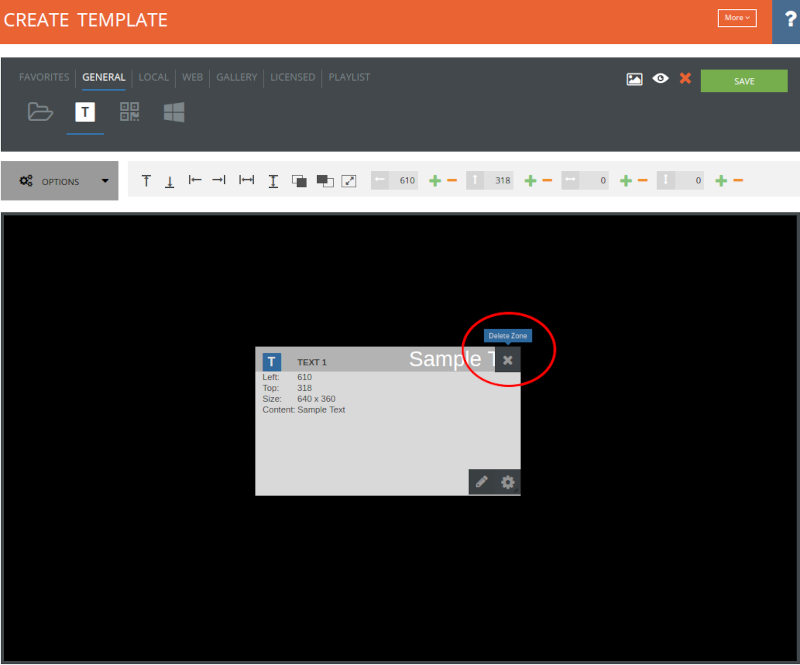The height and width of the screenshot is (665, 800).
Task: Save the template
Action: pyautogui.click(x=744, y=81)
